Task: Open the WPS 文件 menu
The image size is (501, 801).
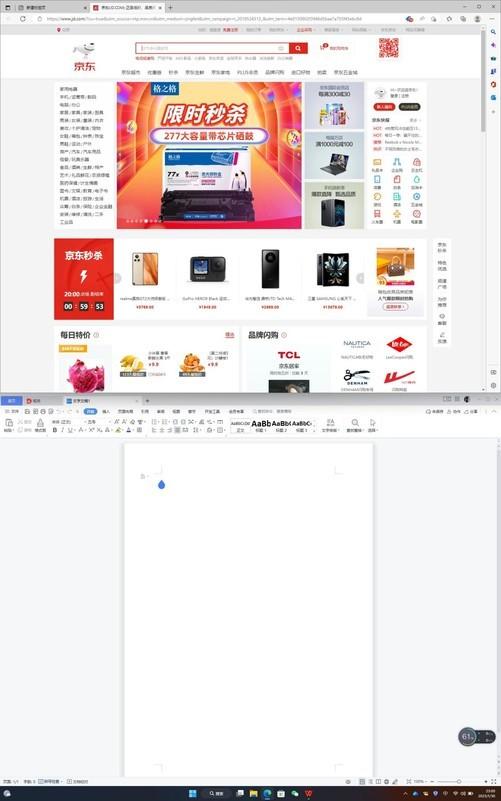Action: click(12, 411)
